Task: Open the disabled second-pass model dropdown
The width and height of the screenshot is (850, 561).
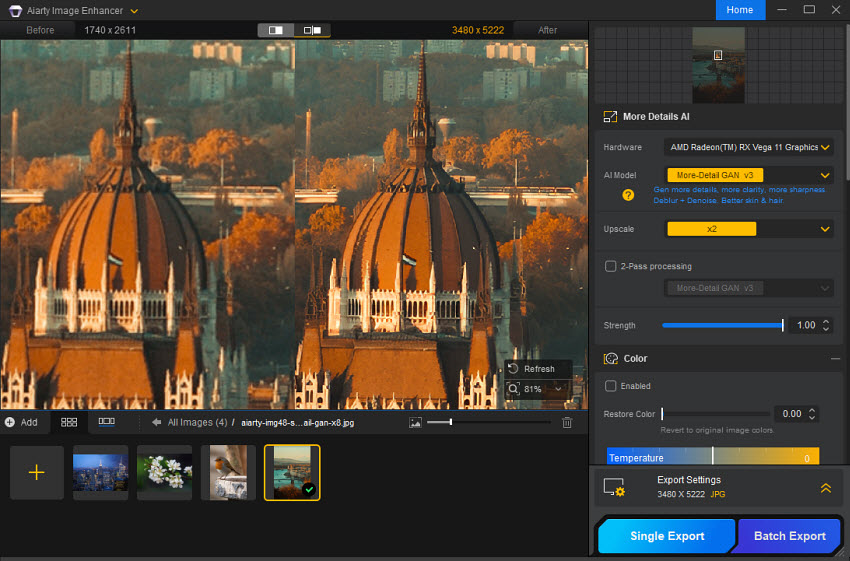Action: 749,288
